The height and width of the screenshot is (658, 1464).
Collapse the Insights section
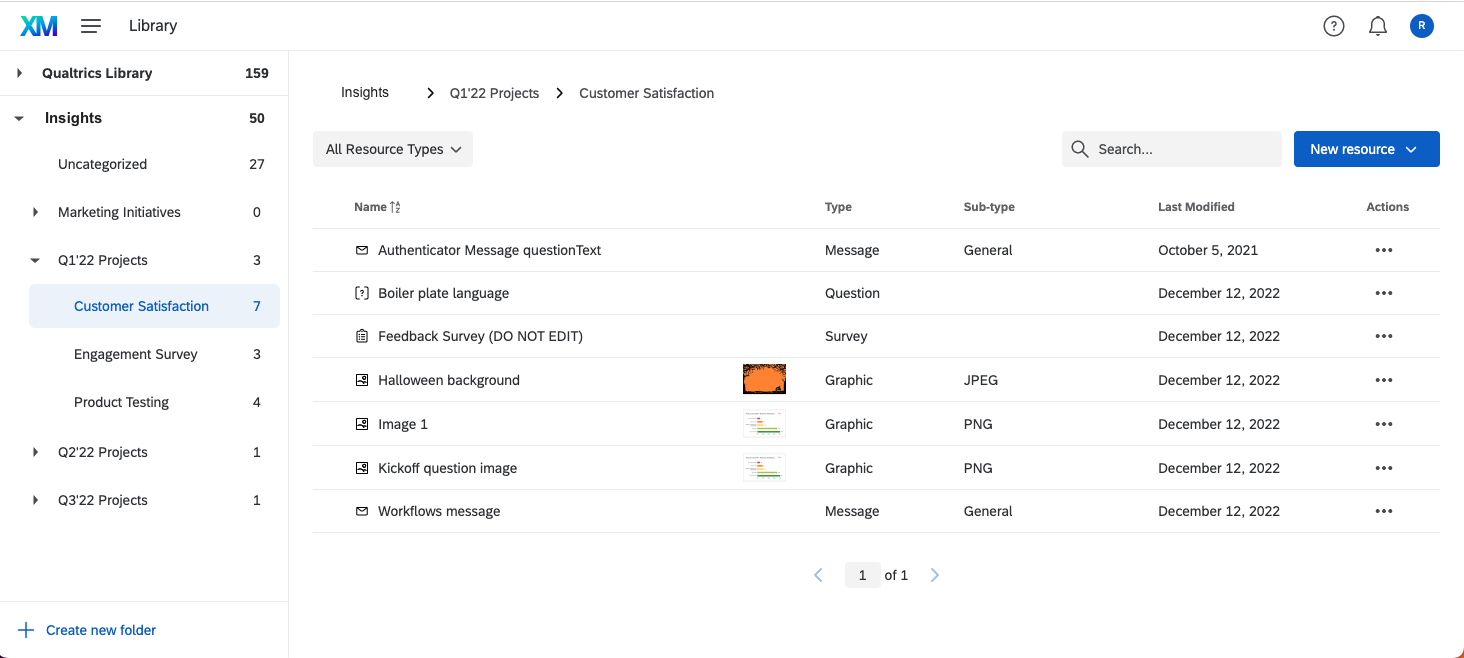coord(18,117)
